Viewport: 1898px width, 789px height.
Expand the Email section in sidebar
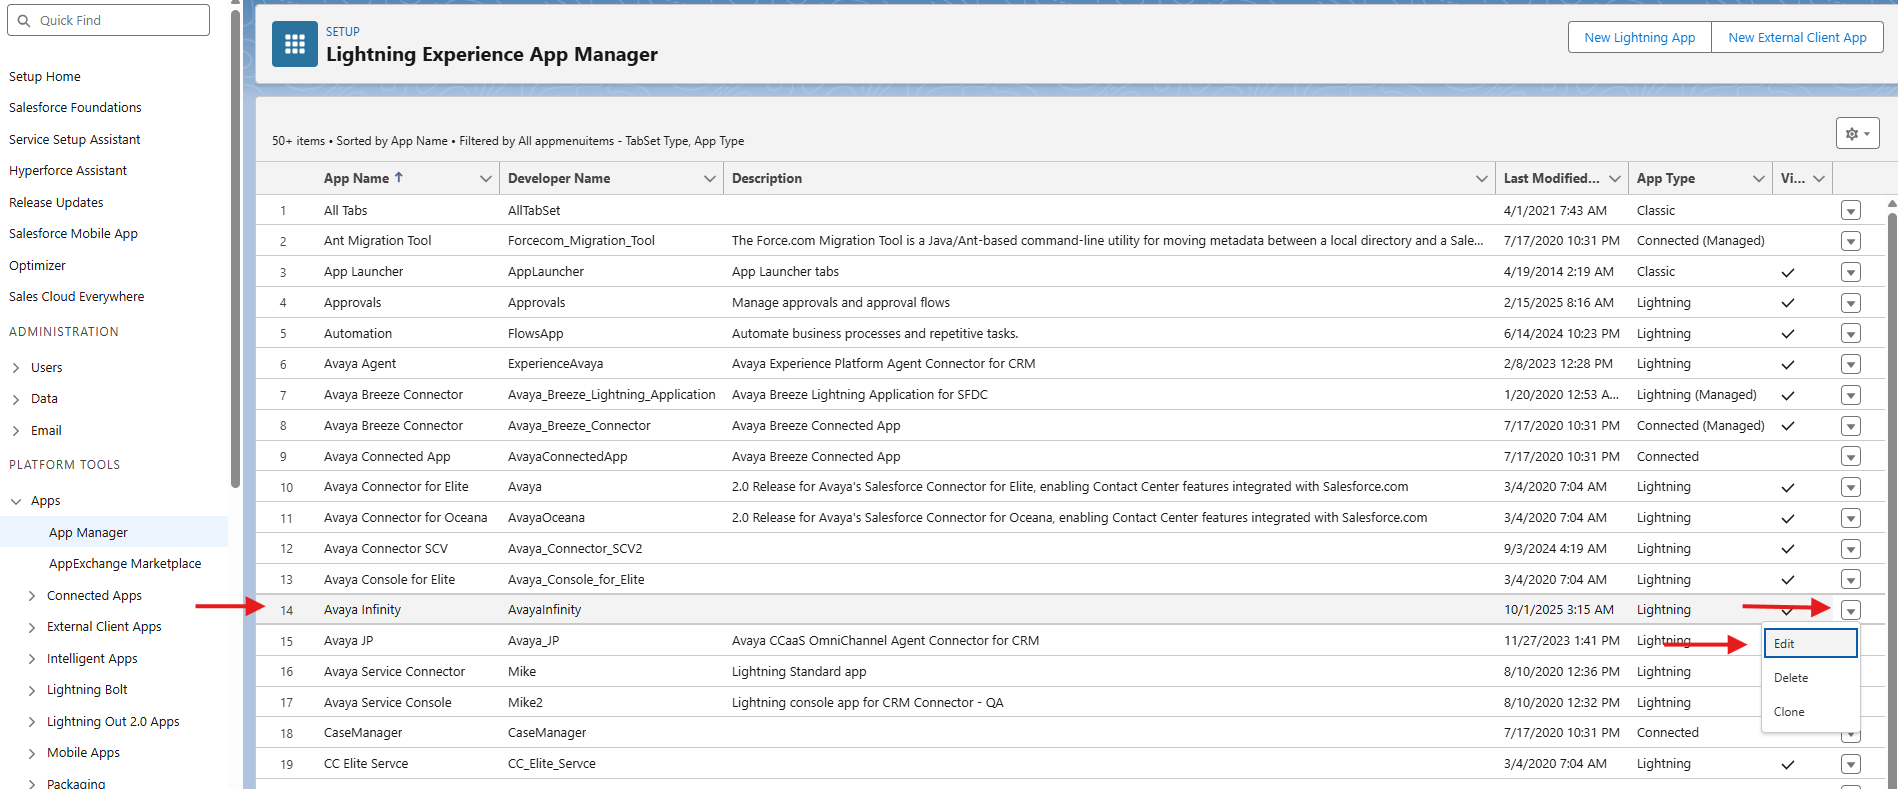16,431
